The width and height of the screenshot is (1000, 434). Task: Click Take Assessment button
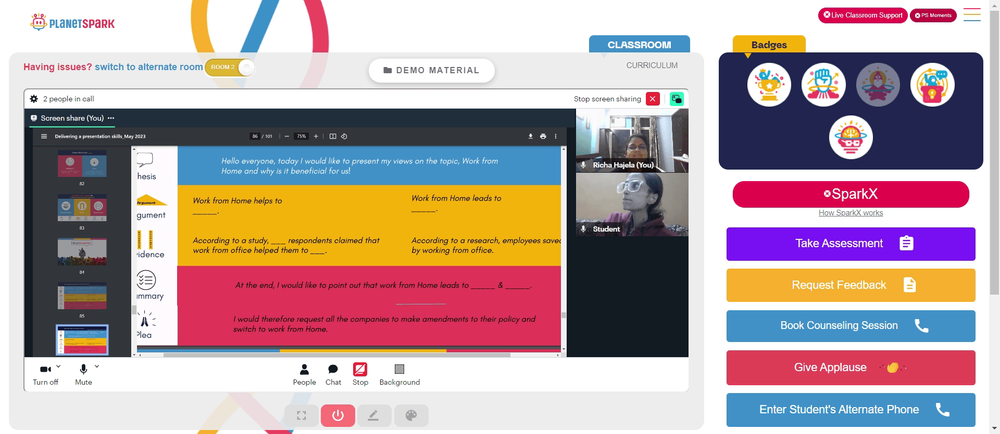pos(851,243)
